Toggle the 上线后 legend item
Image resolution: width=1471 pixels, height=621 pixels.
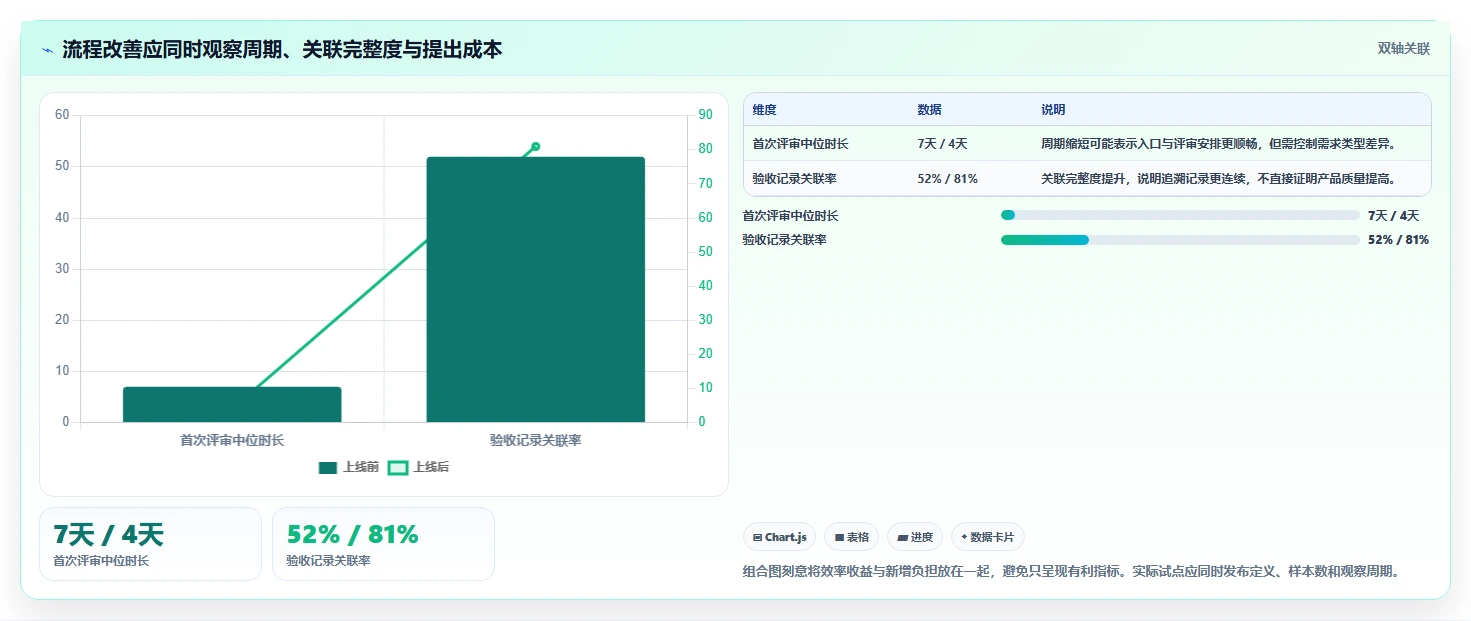pyautogui.click(x=419, y=467)
